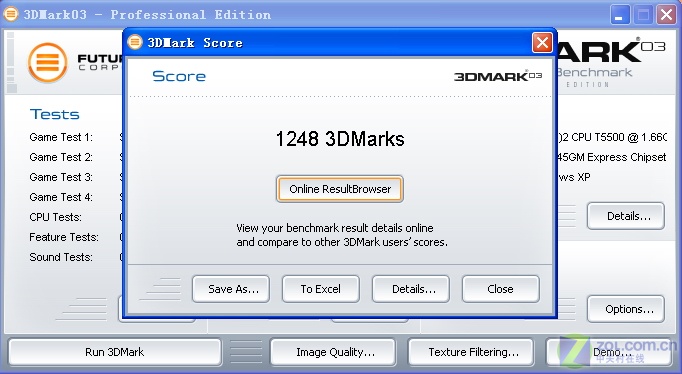Open Options... in main window
Image resolution: width=682 pixels, height=374 pixels.
(x=626, y=309)
